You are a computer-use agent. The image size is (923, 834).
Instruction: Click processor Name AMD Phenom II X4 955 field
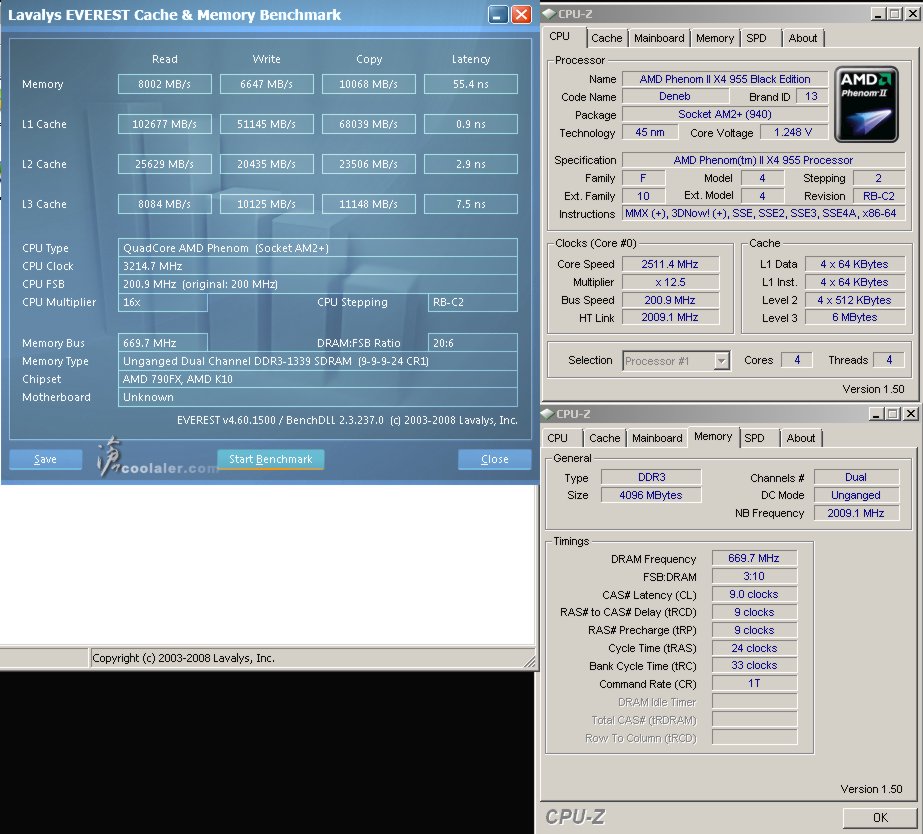725,79
